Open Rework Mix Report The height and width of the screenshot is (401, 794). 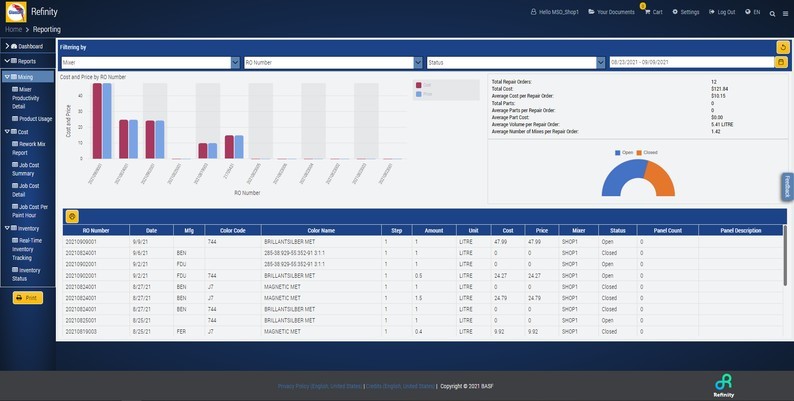pos(29,148)
